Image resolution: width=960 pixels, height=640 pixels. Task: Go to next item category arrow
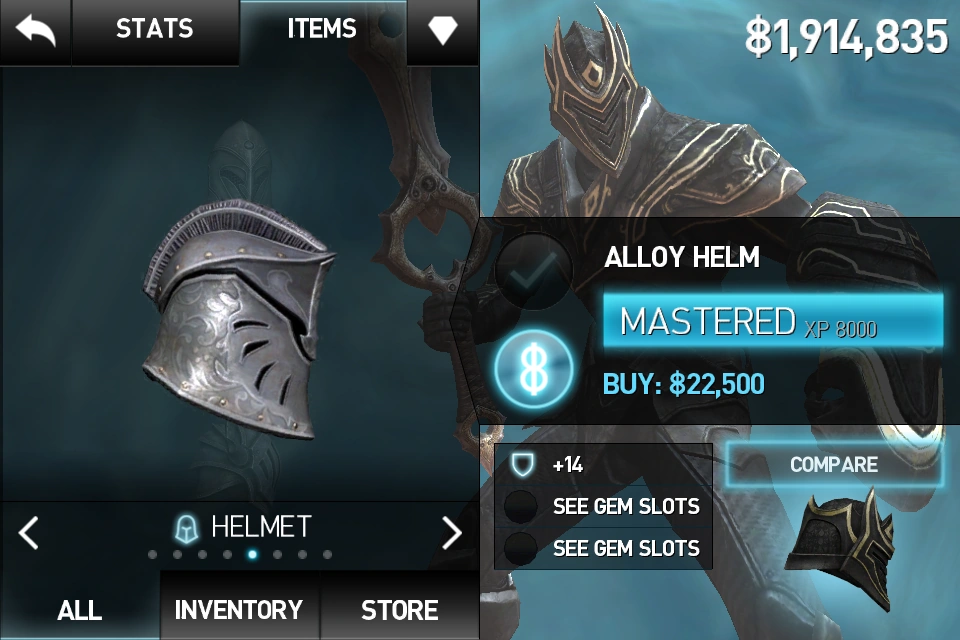click(x=451, y=532)
